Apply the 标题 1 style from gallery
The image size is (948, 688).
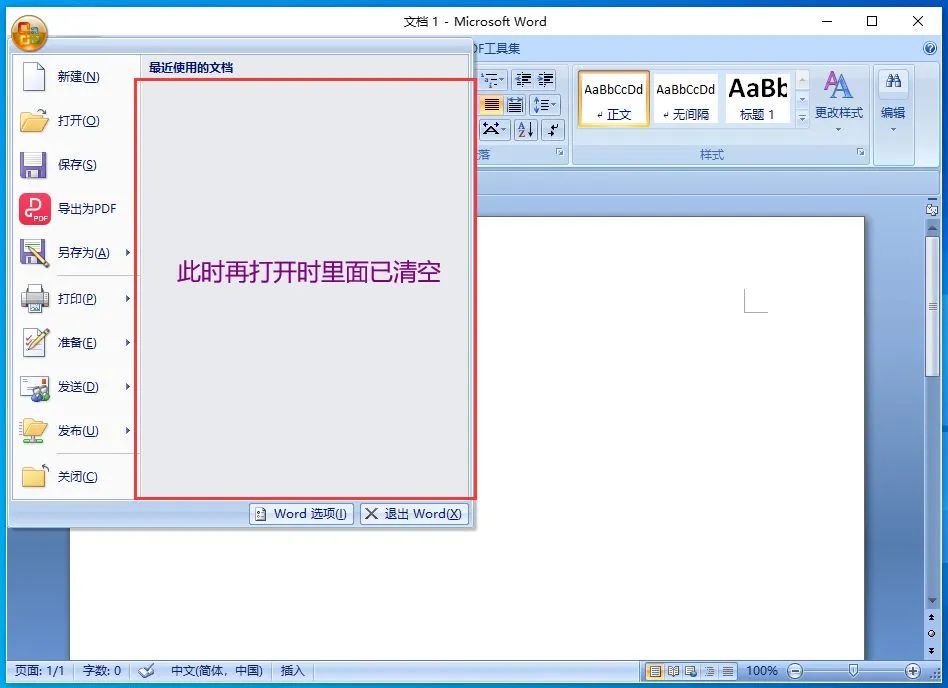click(x=757, y=97)
